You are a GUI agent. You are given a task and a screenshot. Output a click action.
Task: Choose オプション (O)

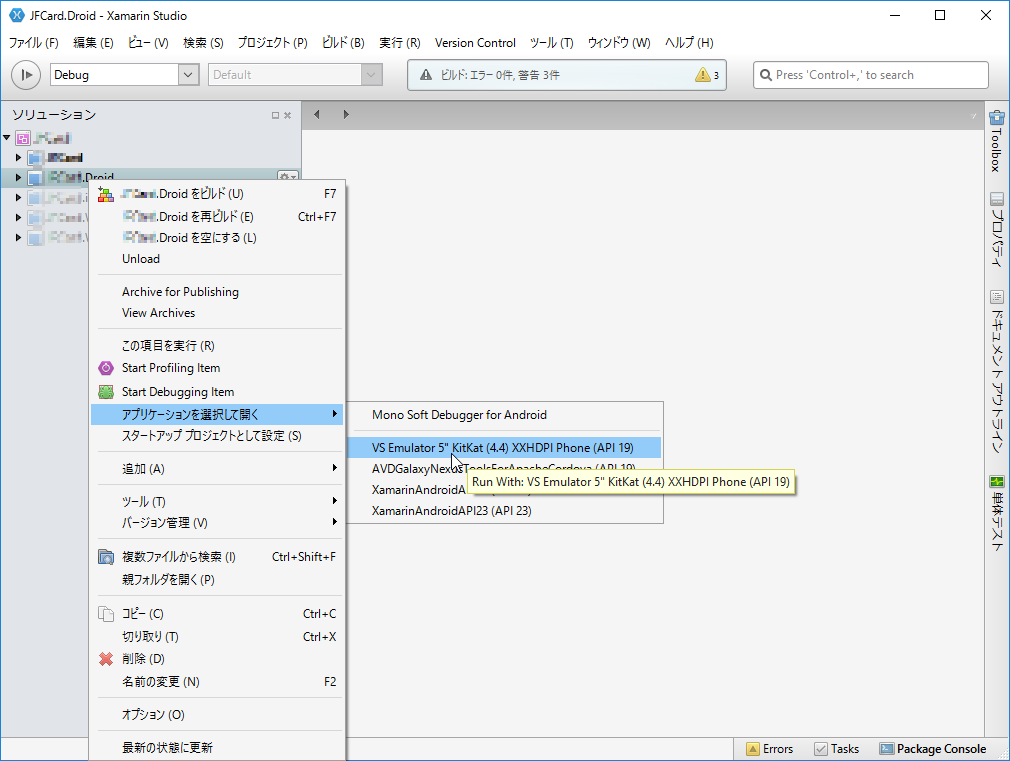[x=217, y=715]
